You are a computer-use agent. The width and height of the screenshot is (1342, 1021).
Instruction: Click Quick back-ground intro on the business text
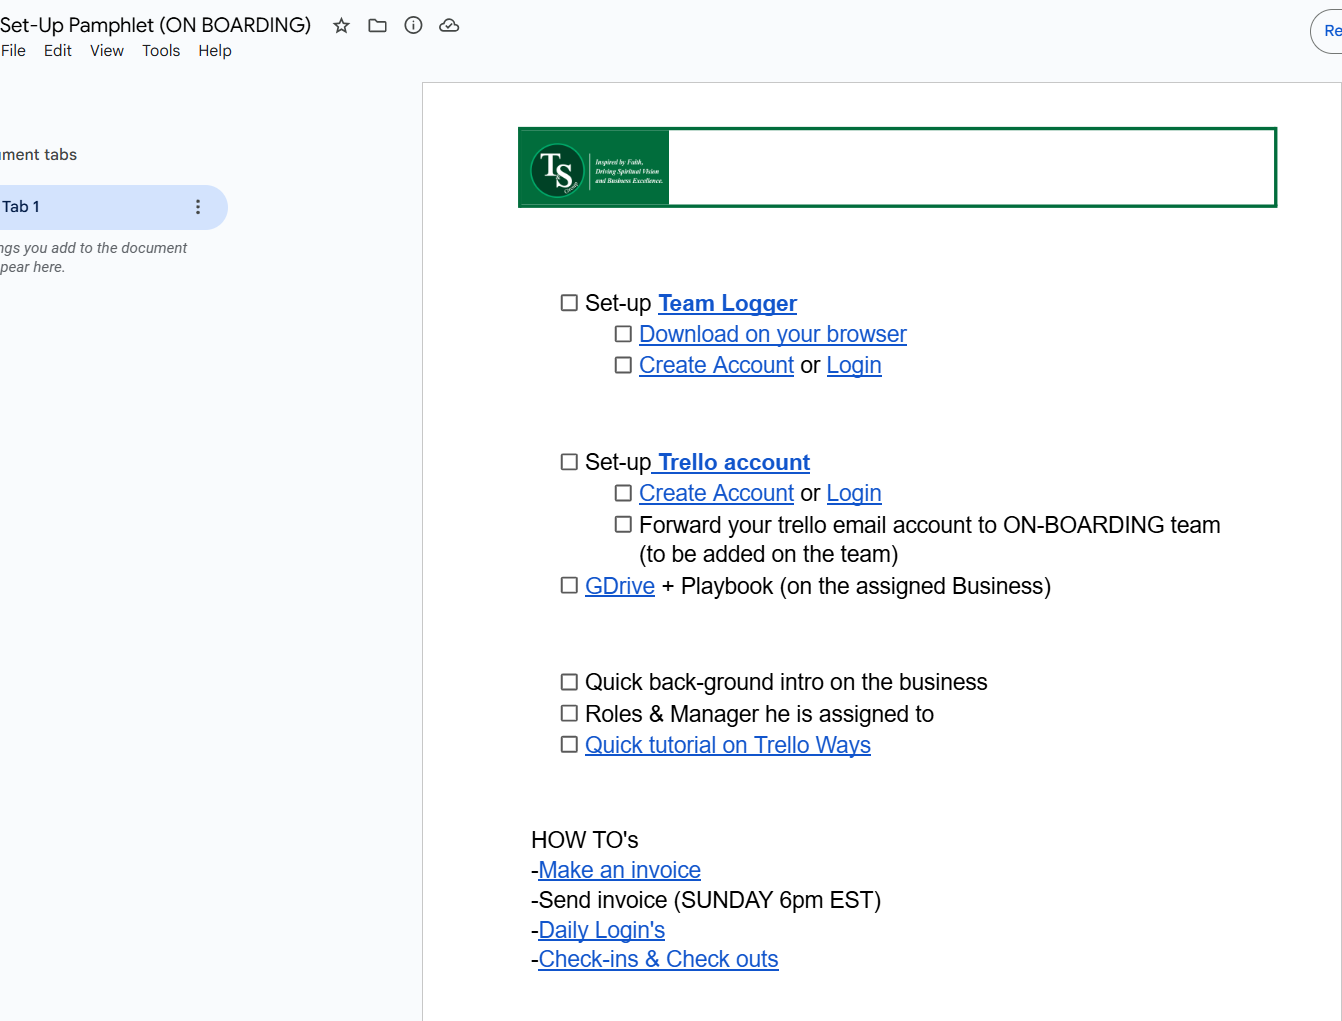[786, 682]
